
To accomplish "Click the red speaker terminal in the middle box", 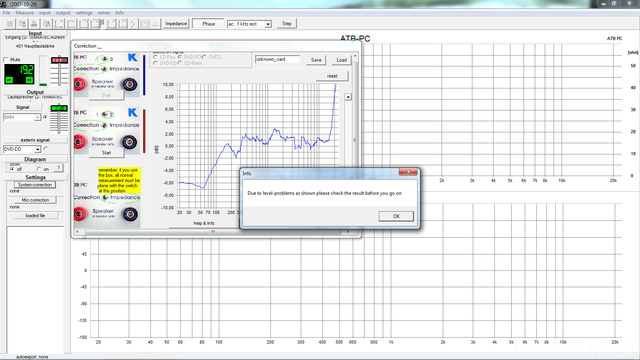I will click(79, 142).
